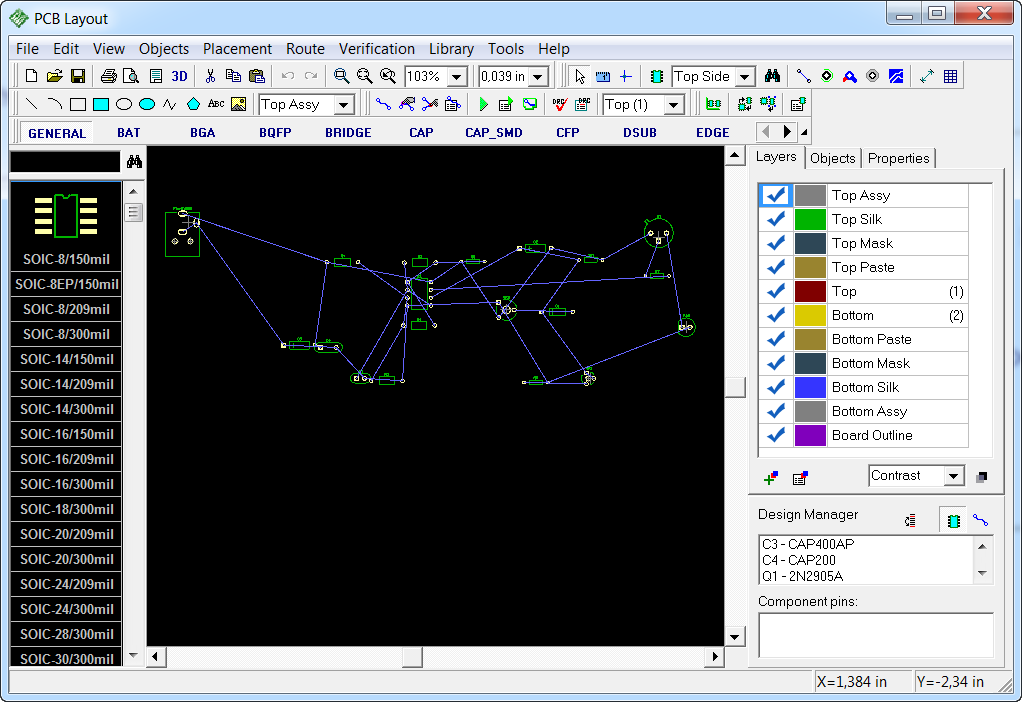Click the add layer plus icon
Viewport: 1022px width, 702px height.
tap(770, 478)
